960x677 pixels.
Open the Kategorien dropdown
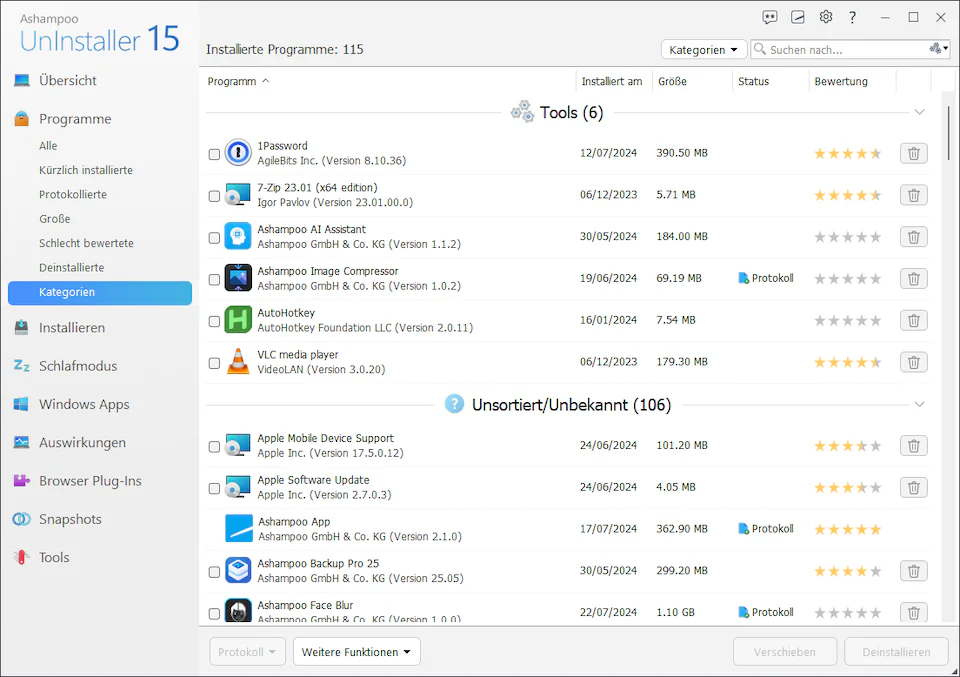pyautogui.click(x=703, y=50)
